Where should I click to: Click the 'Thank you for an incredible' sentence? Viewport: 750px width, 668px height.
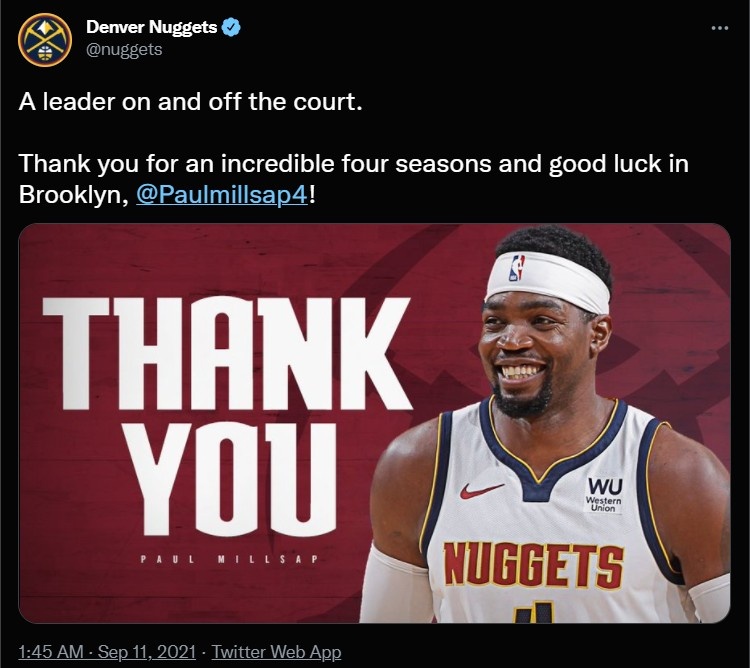click(x=353, y=164)
